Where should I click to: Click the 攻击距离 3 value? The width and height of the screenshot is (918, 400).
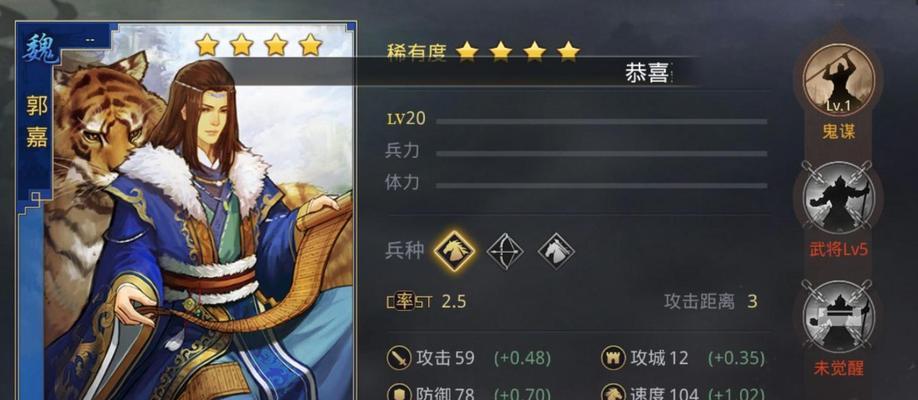[752, 302]
